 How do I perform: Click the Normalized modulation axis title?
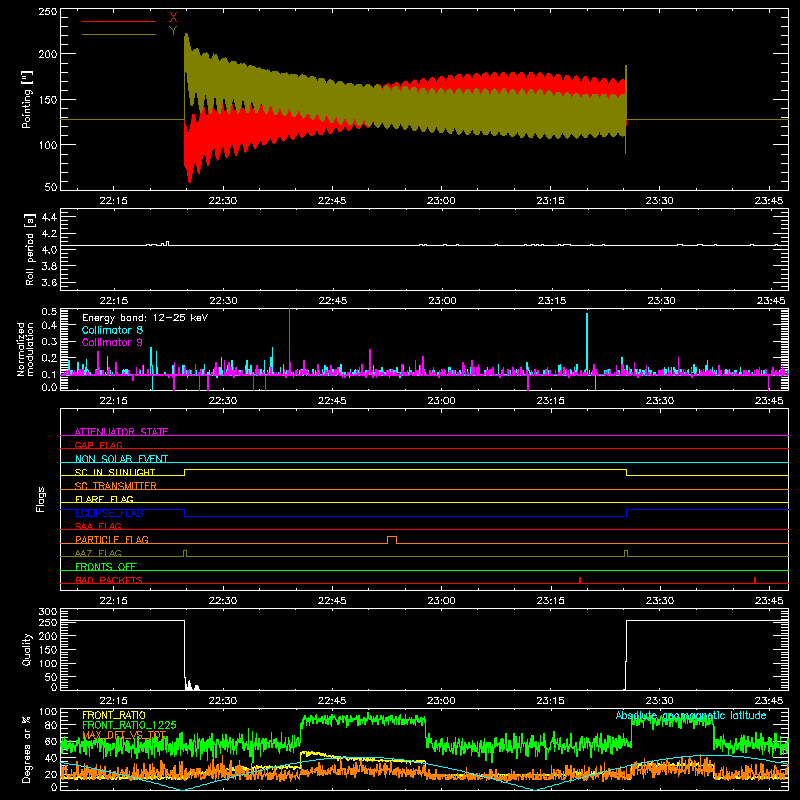pyautogui.click(x=26, y=349)
